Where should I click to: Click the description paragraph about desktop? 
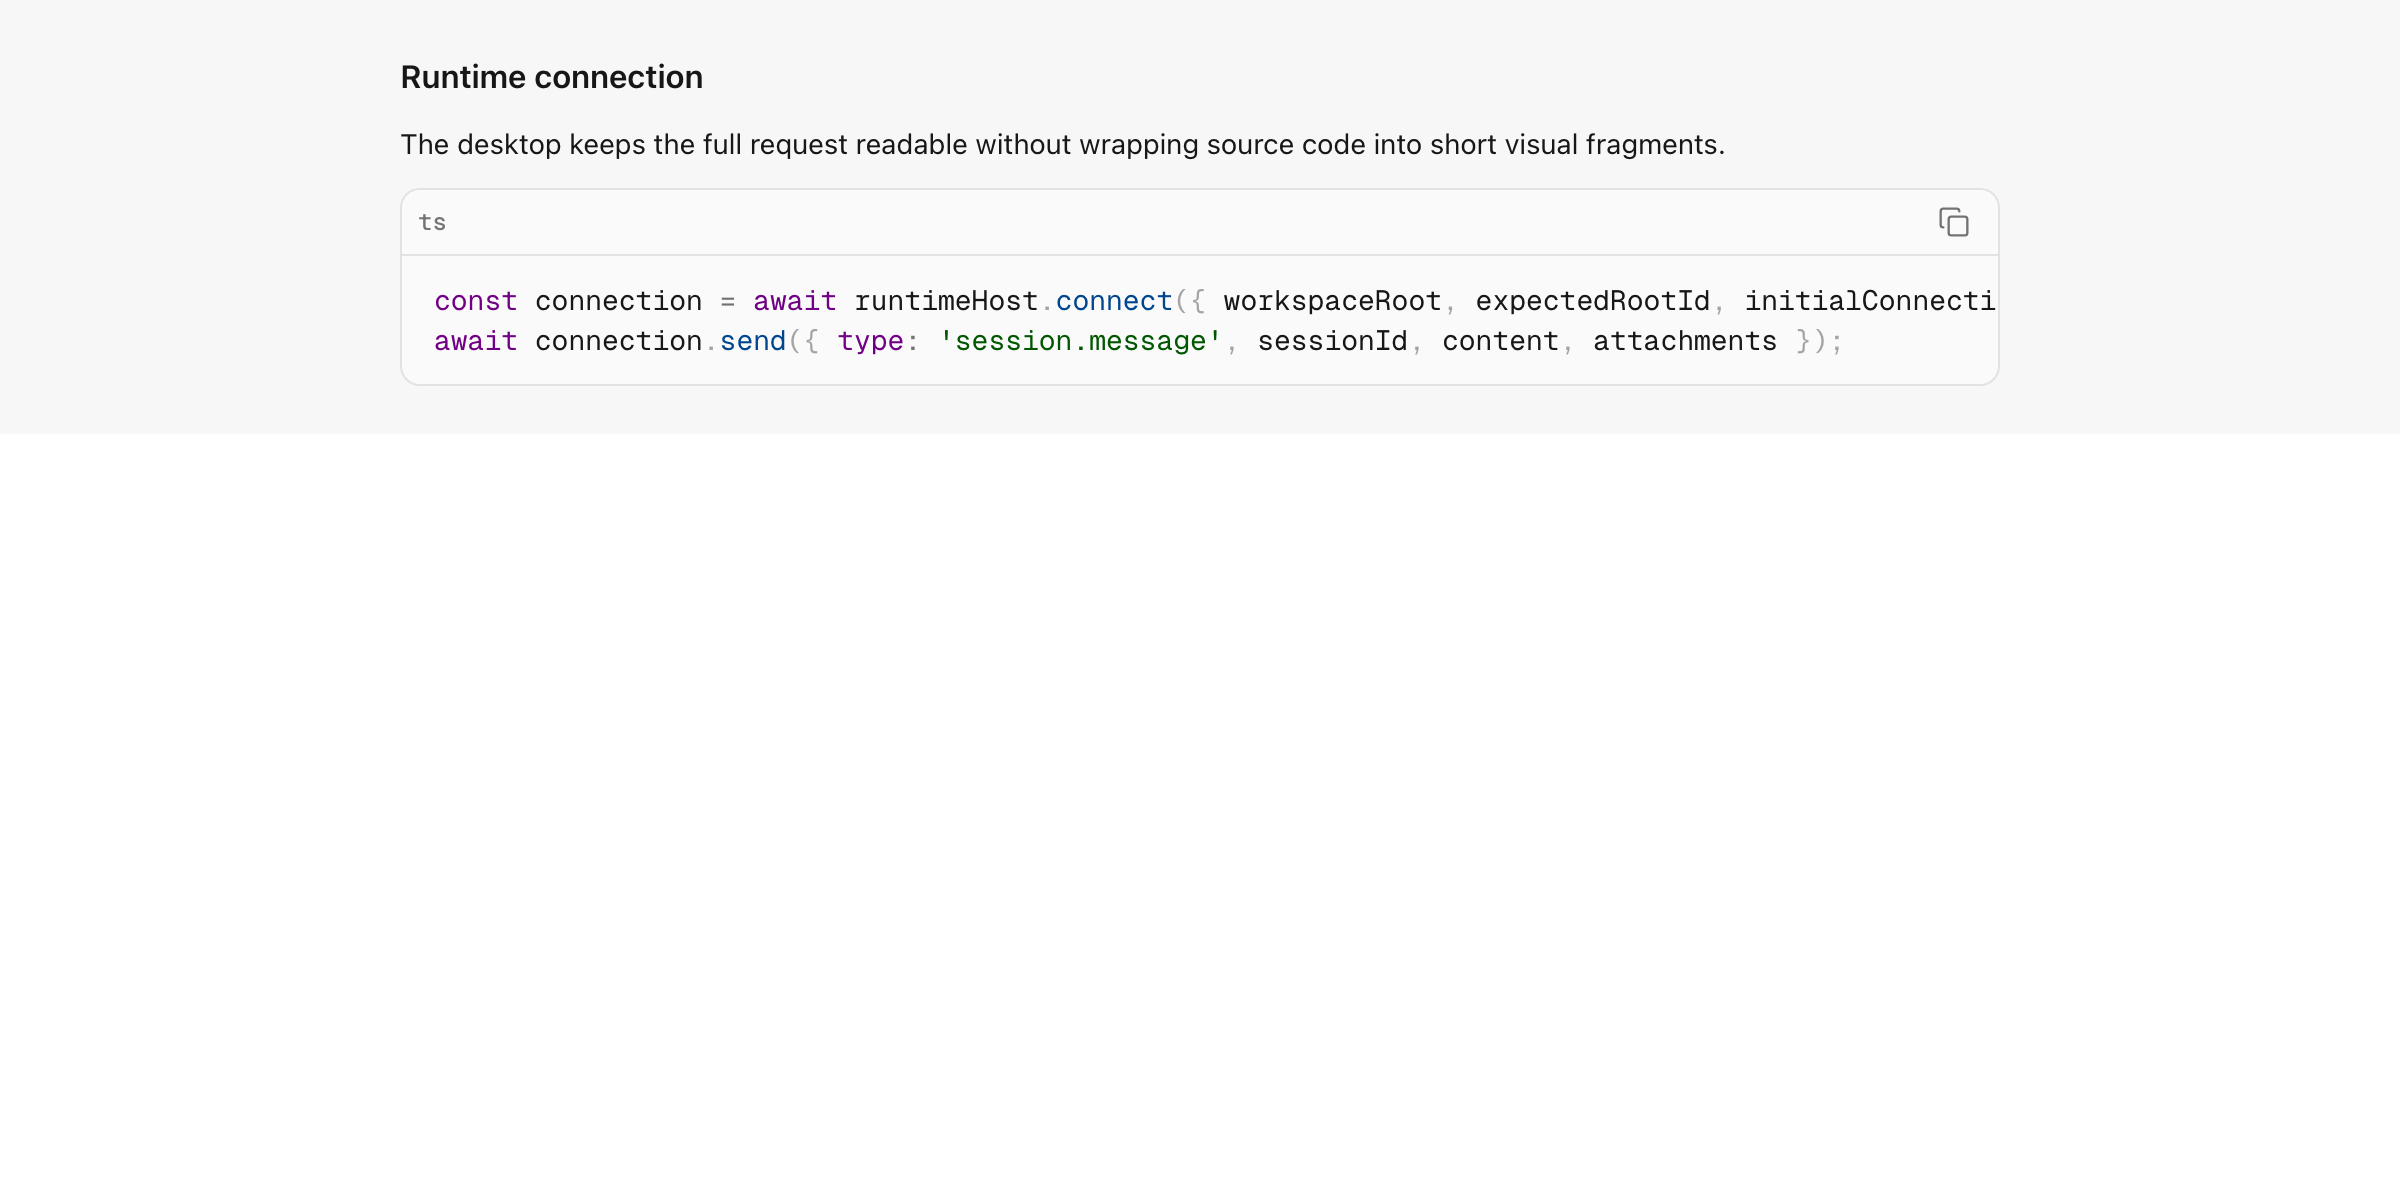1063,145
